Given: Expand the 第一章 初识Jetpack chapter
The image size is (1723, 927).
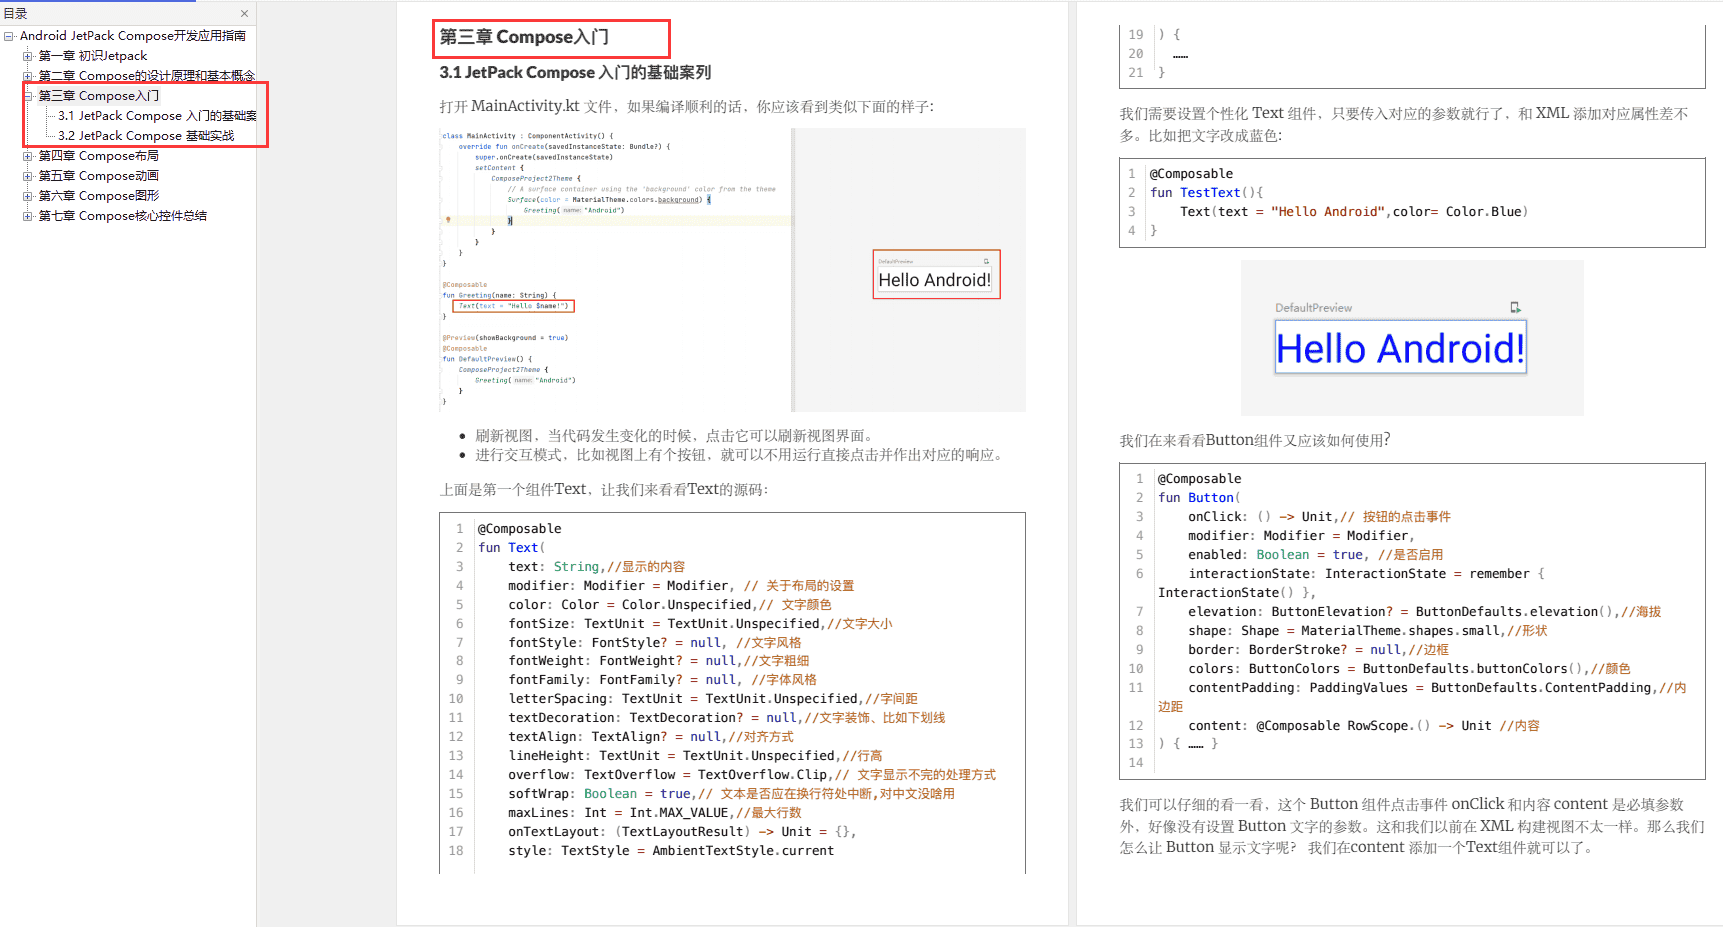Looking at the screenshot, I should click(27, 55).
